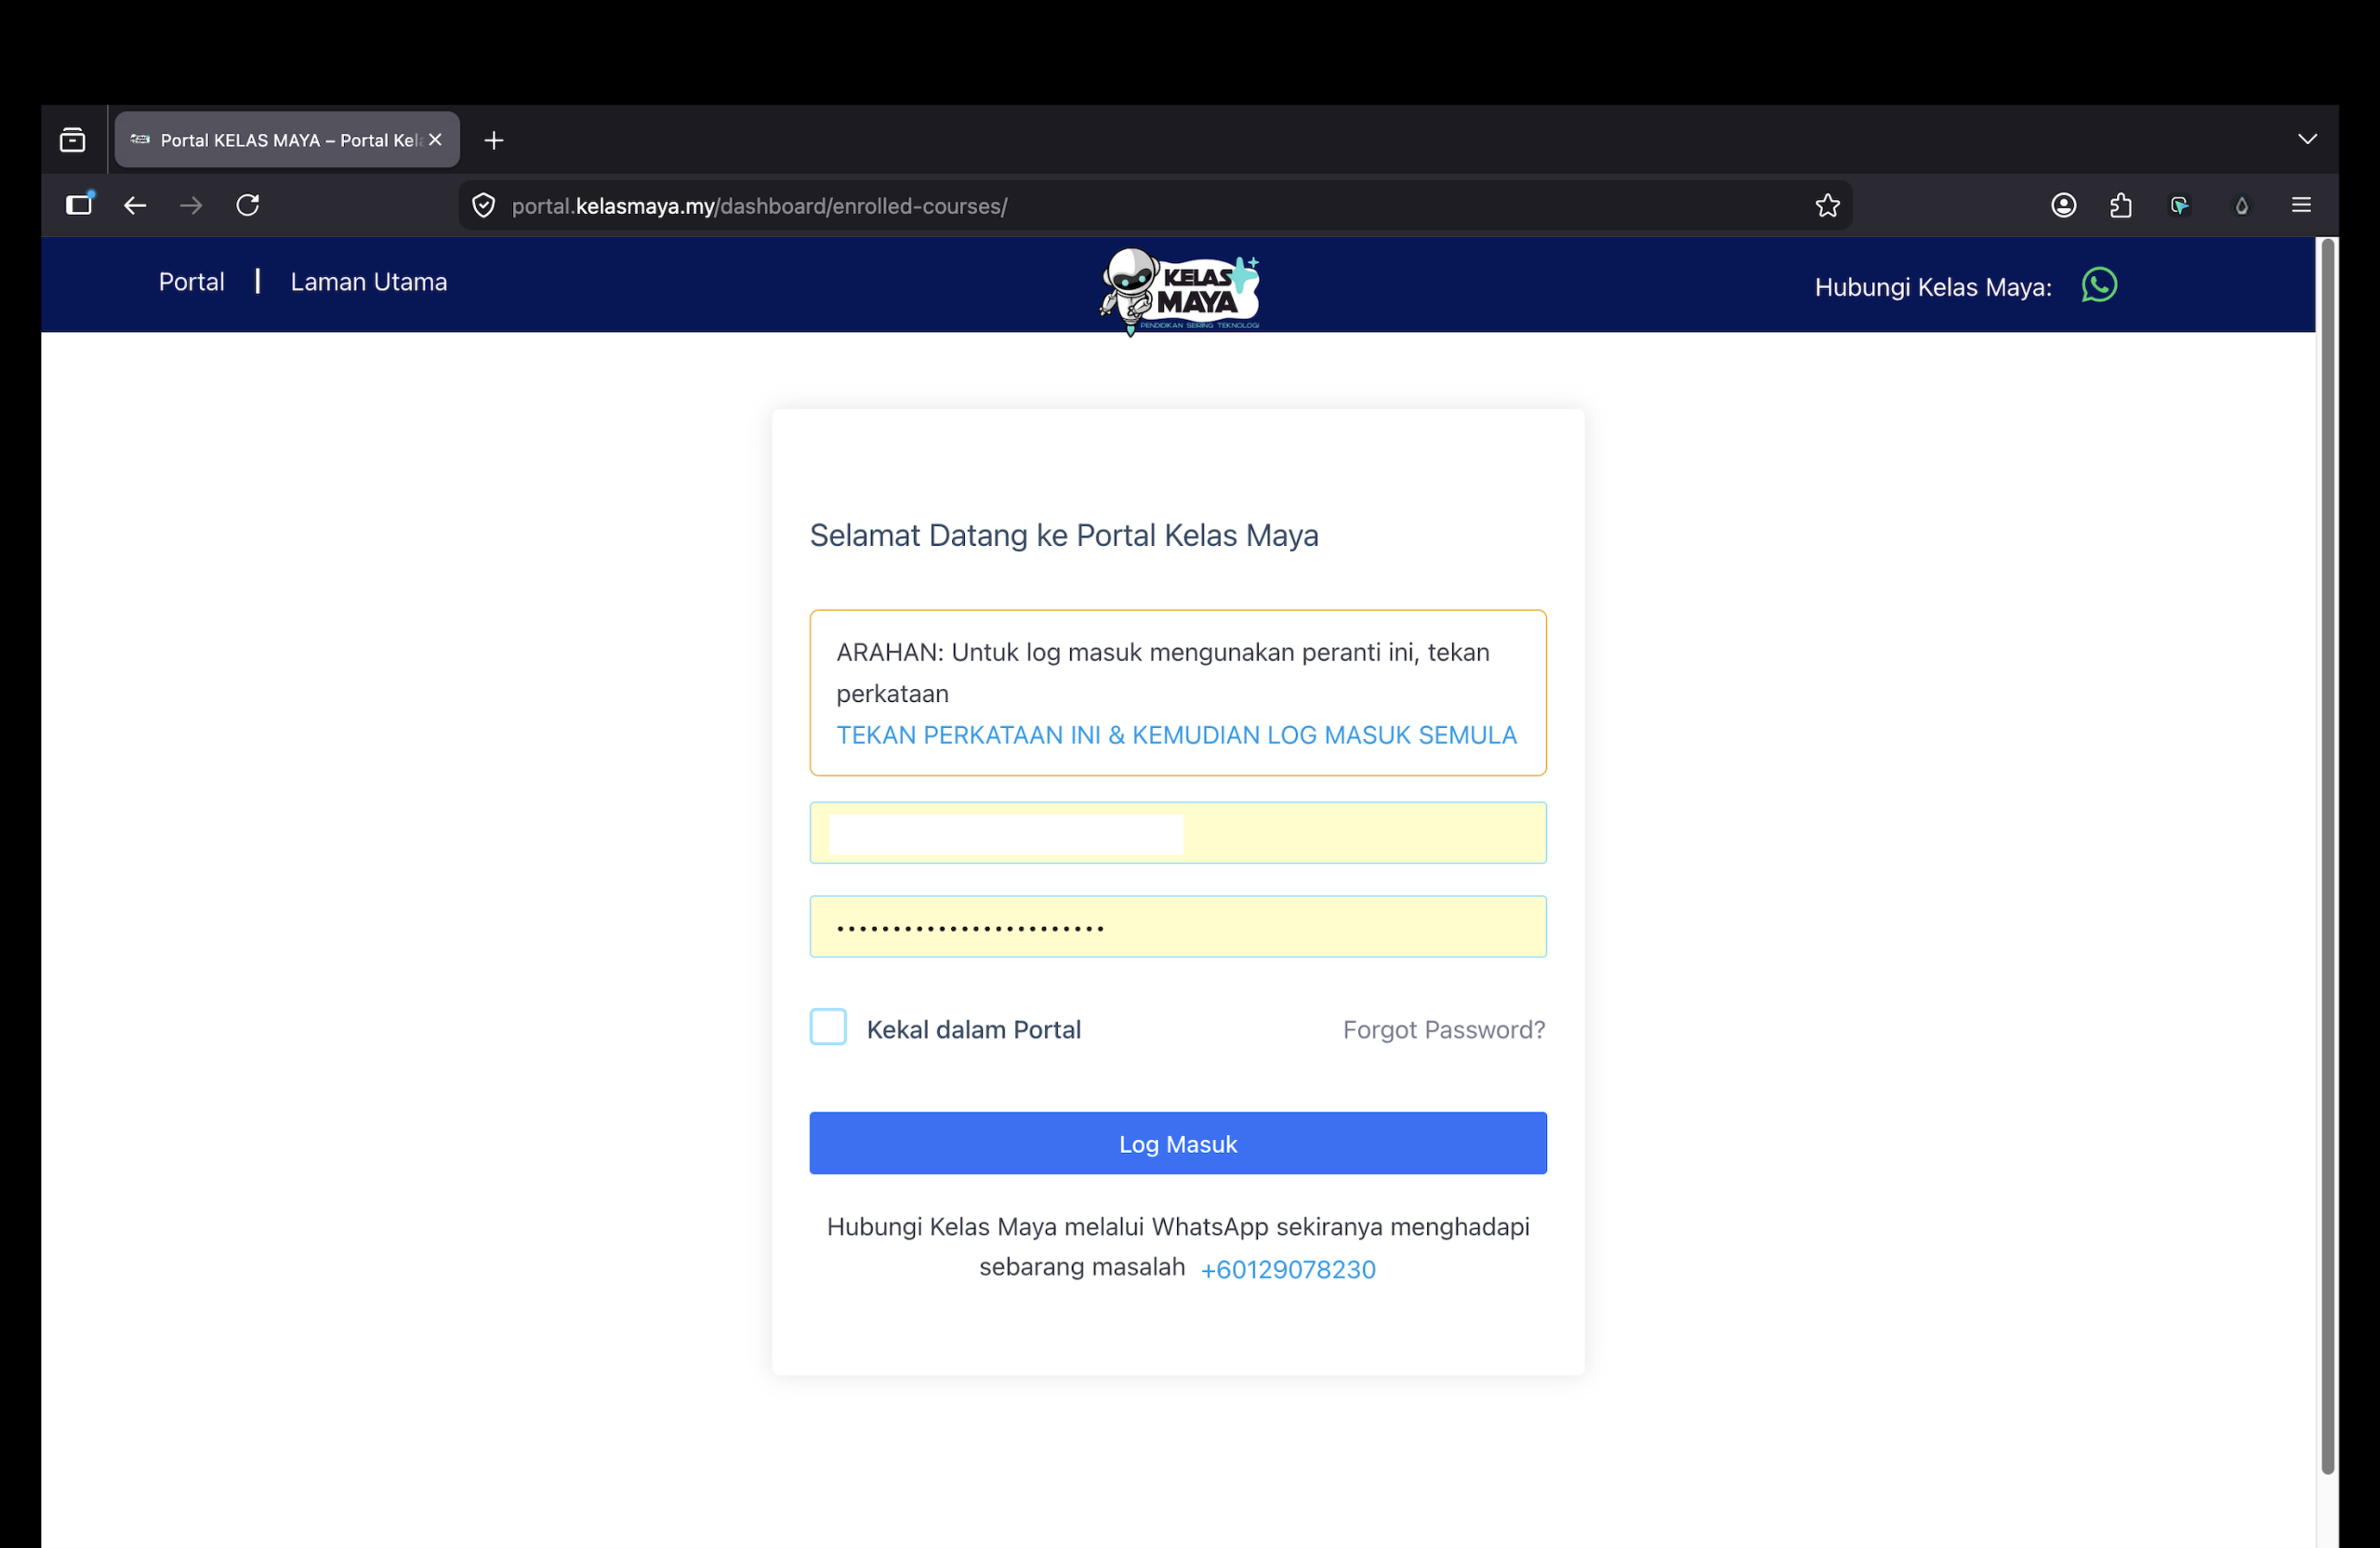The width and height of the screenshot is (2380, 1548).
Task: Open the +60129078230 WhatsApp number link
Action: (1288, 1269)
